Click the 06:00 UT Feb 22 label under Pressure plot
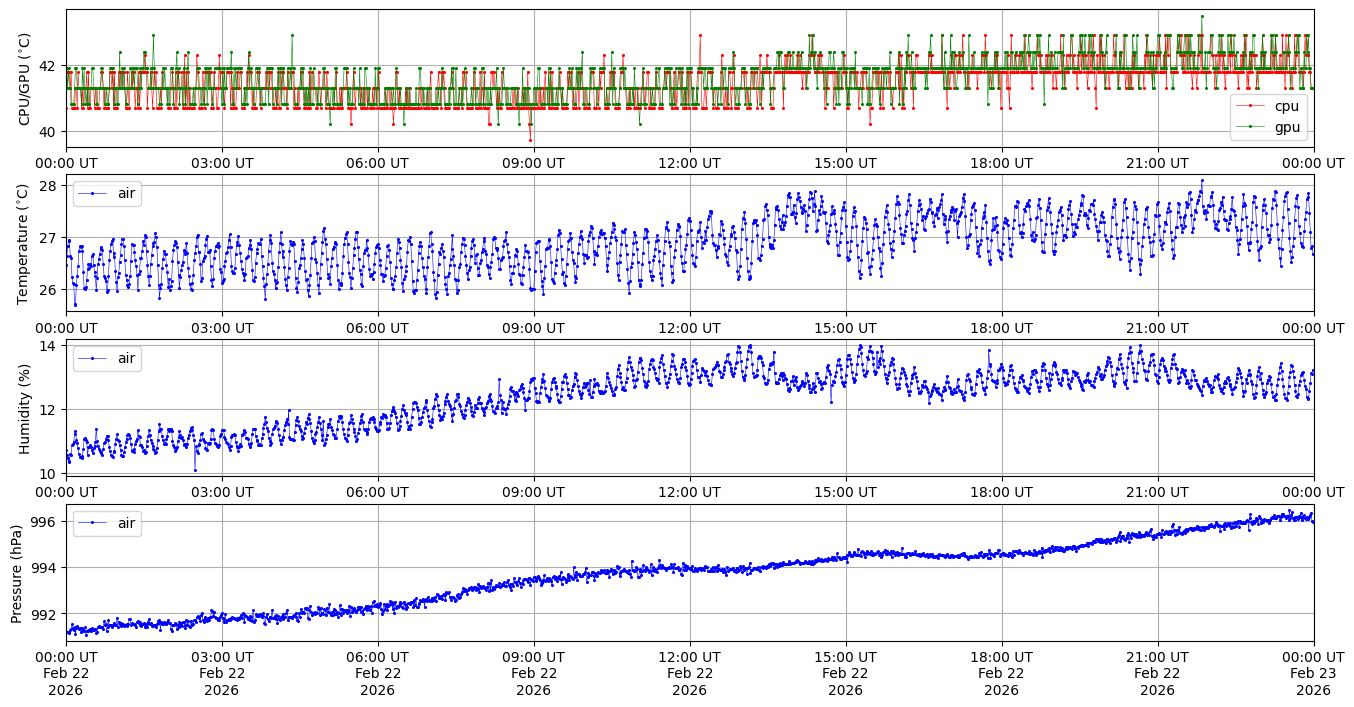 pyautogui.click(x=377, y=673)
